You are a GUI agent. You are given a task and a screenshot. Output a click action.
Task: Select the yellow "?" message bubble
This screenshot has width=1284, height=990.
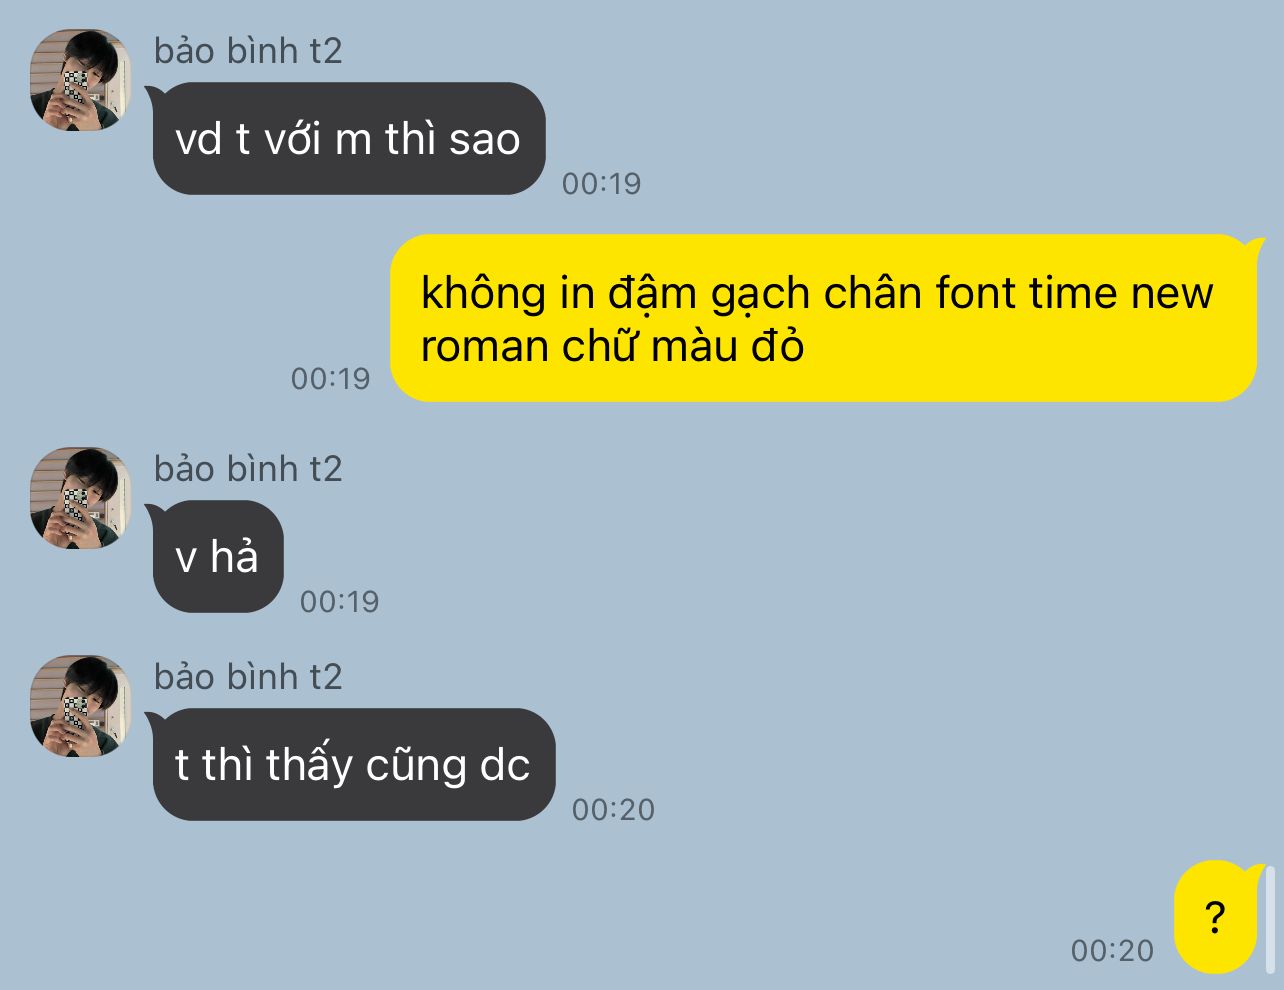click(x=1216, y=917)
